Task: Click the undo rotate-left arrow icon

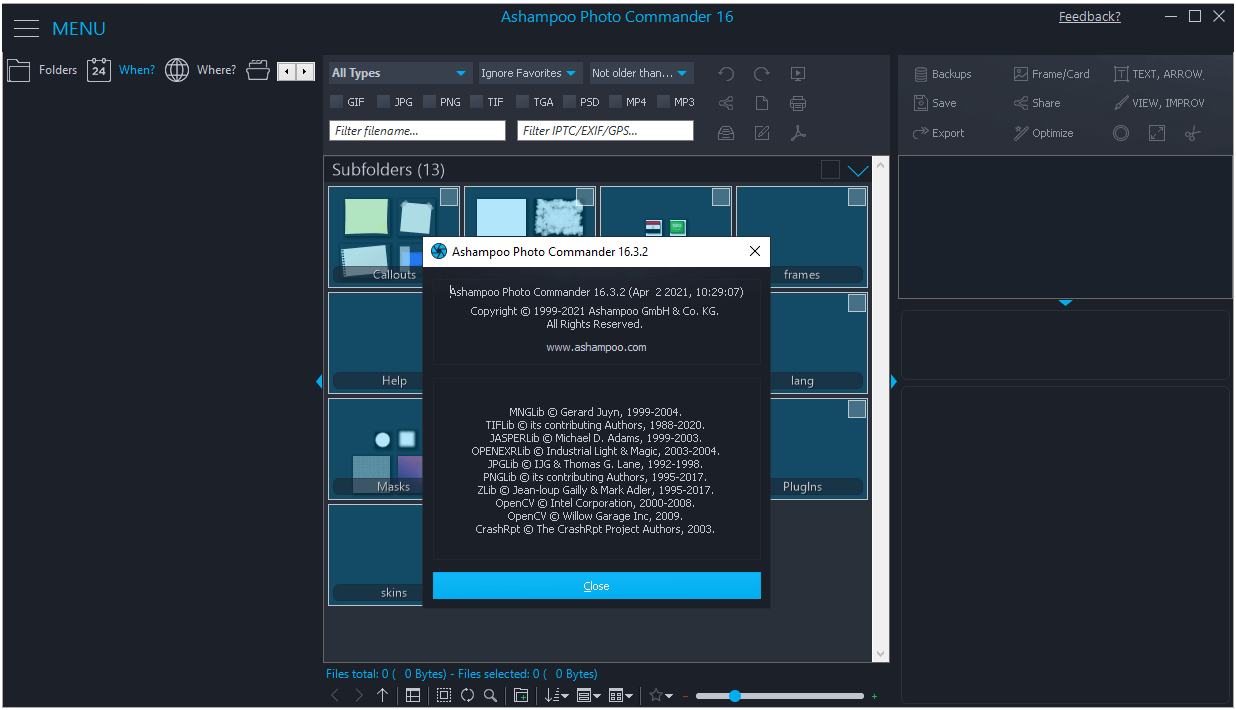Action: (726, 74)
